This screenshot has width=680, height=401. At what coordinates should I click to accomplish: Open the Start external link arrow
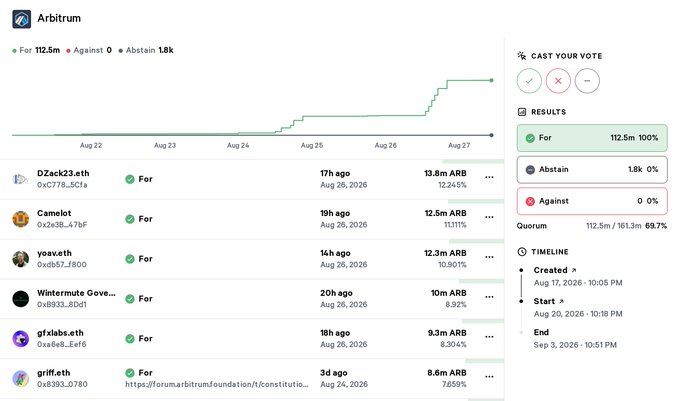561,301
